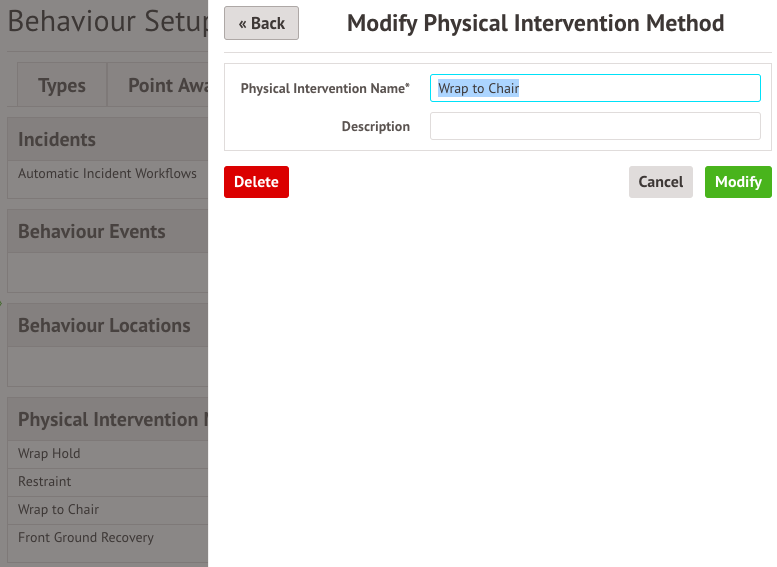Click the Physical Intervention Name label
Screen dimensions: 777x567
click(x=325, y=89)
